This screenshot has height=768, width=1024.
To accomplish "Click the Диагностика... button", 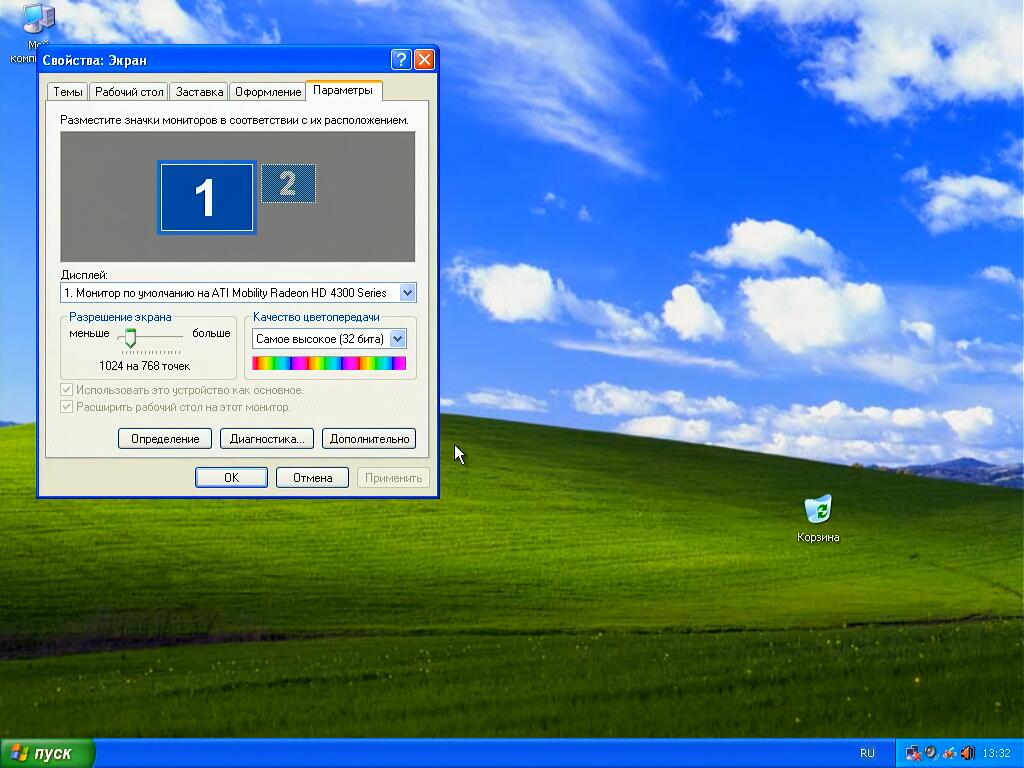I will 267,439.
